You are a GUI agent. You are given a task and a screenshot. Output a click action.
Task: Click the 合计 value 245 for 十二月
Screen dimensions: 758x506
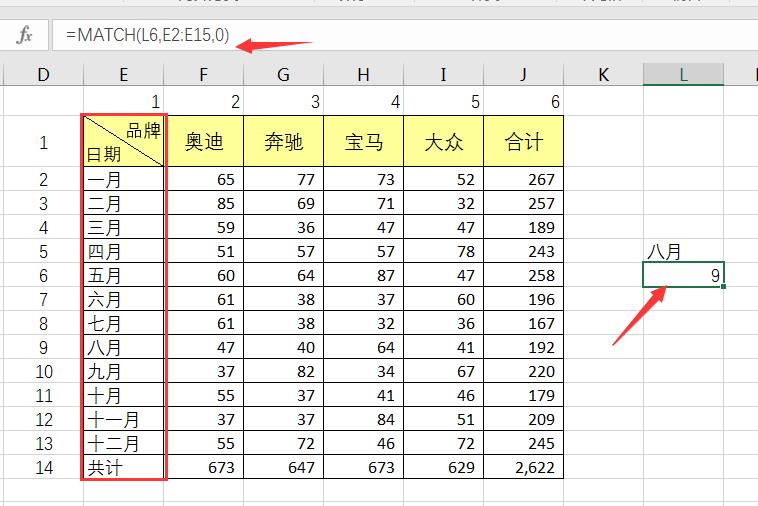(x=524, y=443)
